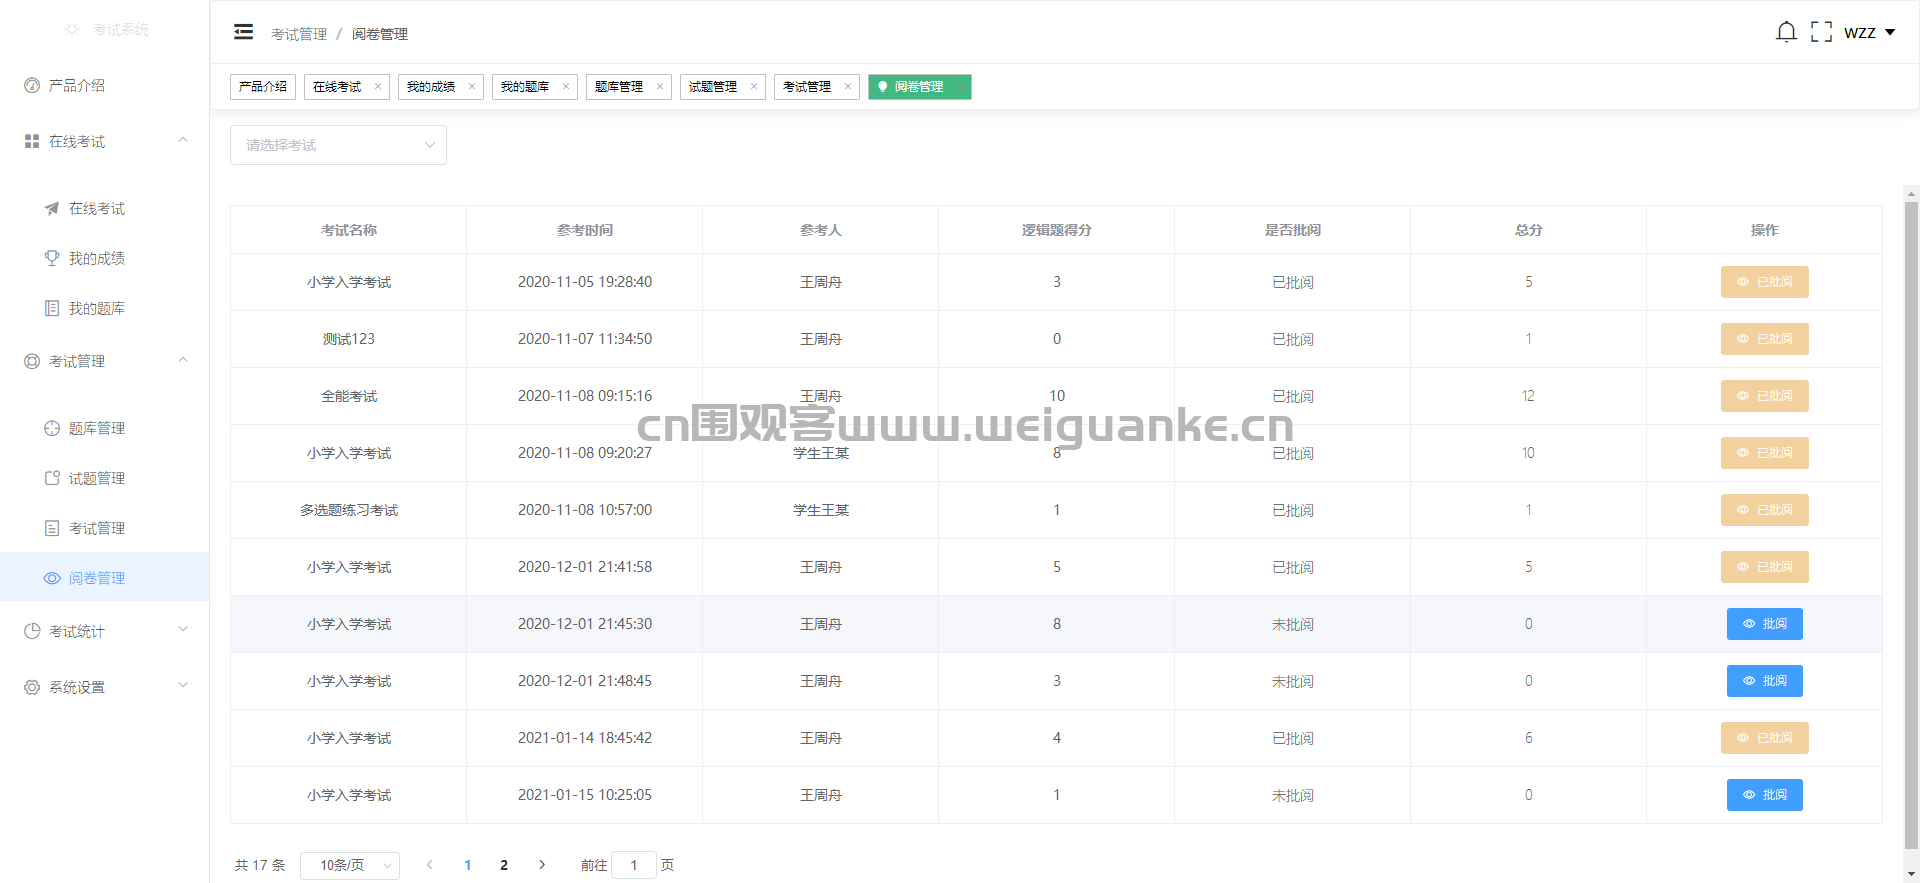
Task: Go to page 2 of results
Action: click(504, 865)
